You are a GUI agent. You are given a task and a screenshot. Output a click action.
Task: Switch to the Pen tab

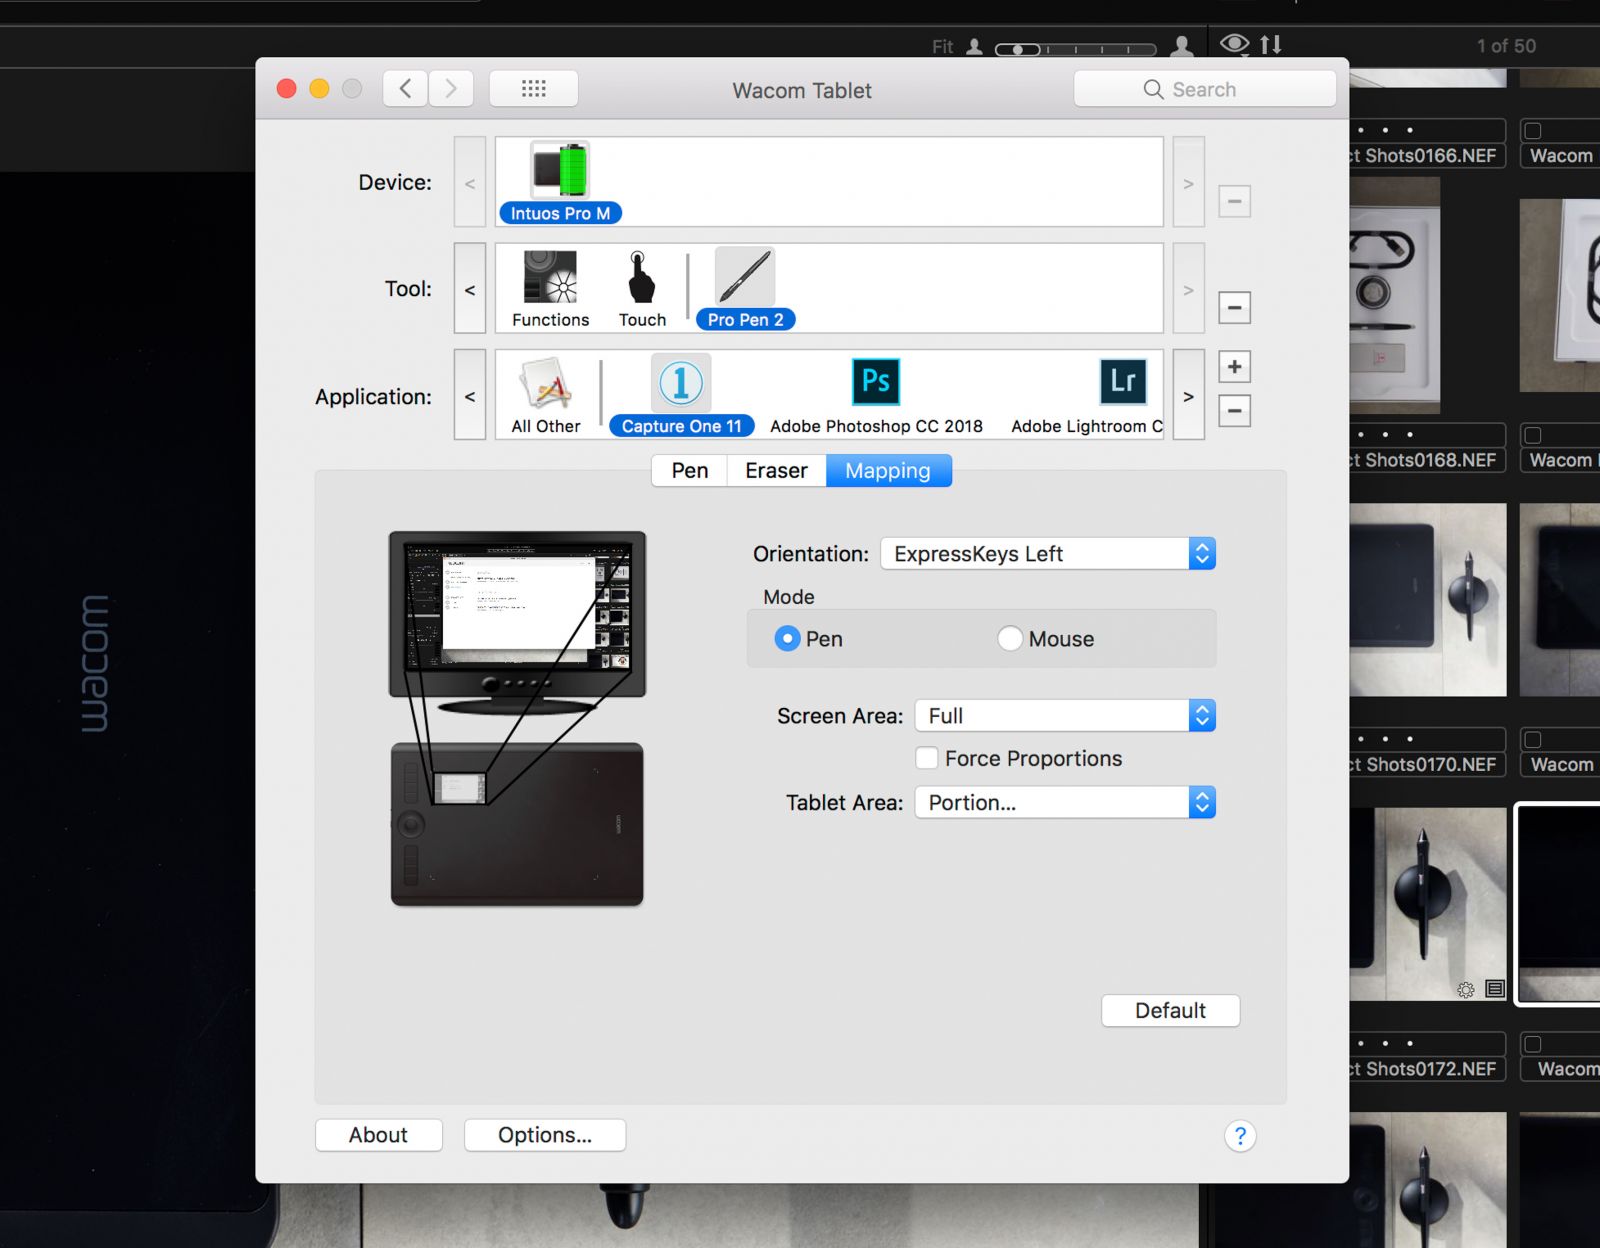689,471
